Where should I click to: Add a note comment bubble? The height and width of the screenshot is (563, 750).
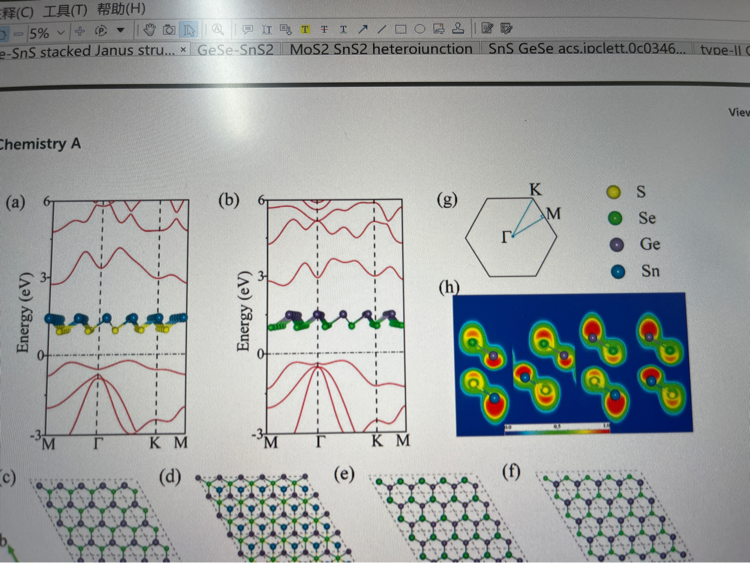(x=247, y=30)
